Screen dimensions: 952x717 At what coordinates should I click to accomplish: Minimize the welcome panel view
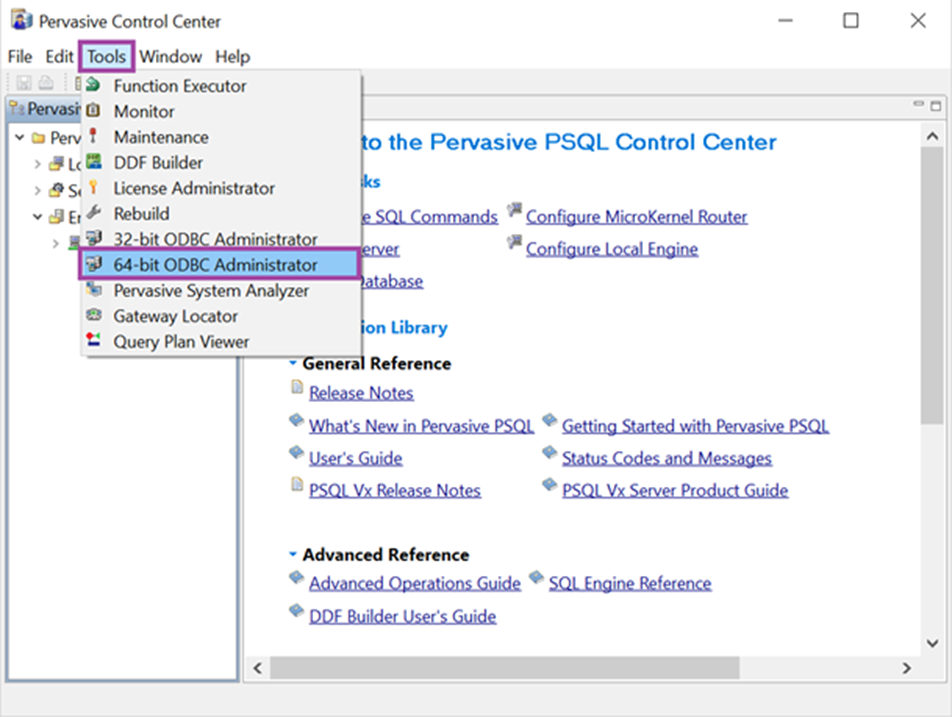pos(919,104)
